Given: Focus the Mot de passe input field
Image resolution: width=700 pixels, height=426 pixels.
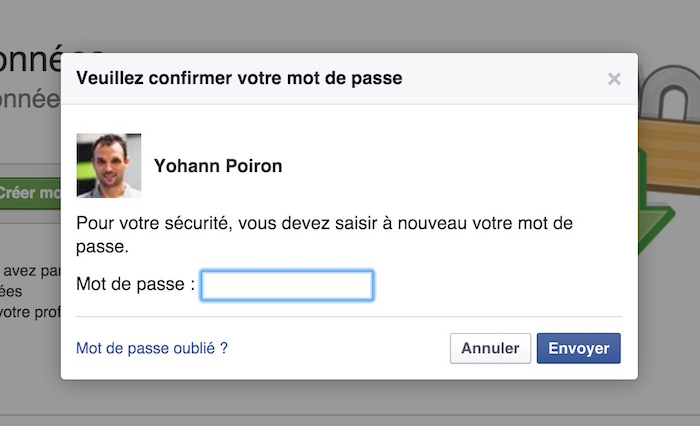Looking at the screenshot, I should (x=287, y=285).
